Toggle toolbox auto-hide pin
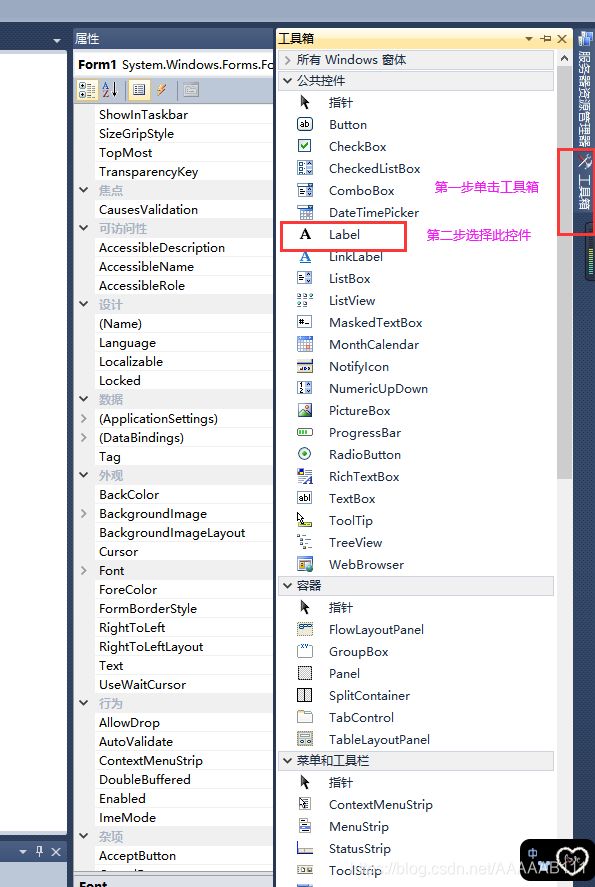Viewport: 595px width, 887px height. (x=546, y=38)
